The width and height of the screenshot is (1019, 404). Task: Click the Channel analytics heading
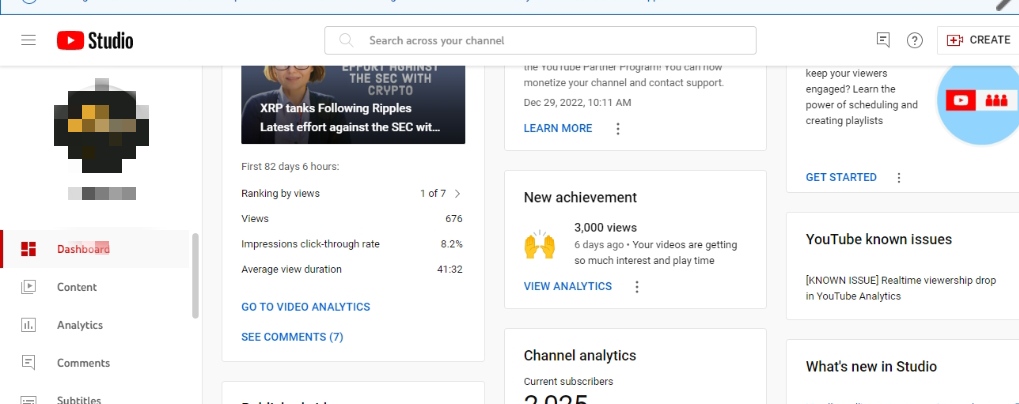click(580, 356)
